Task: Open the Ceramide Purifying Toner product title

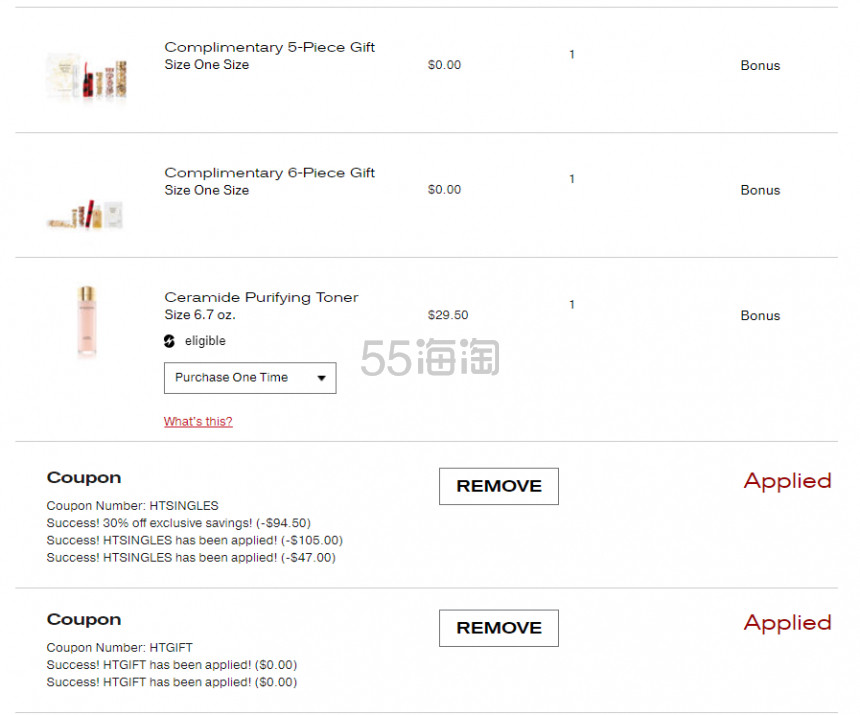Action: 261,297
